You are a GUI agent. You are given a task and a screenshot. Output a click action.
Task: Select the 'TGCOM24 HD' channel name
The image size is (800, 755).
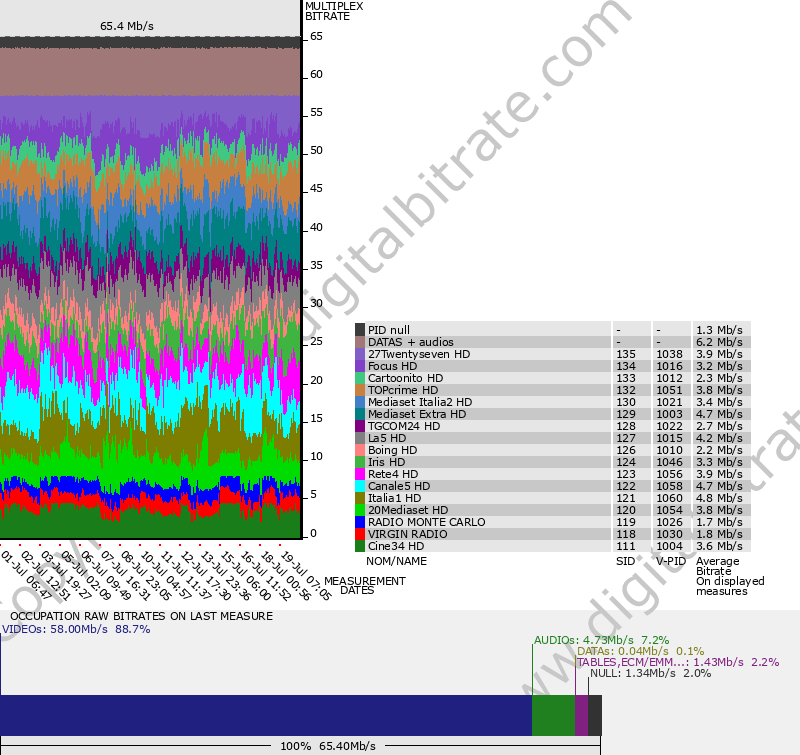click(404, 426)
